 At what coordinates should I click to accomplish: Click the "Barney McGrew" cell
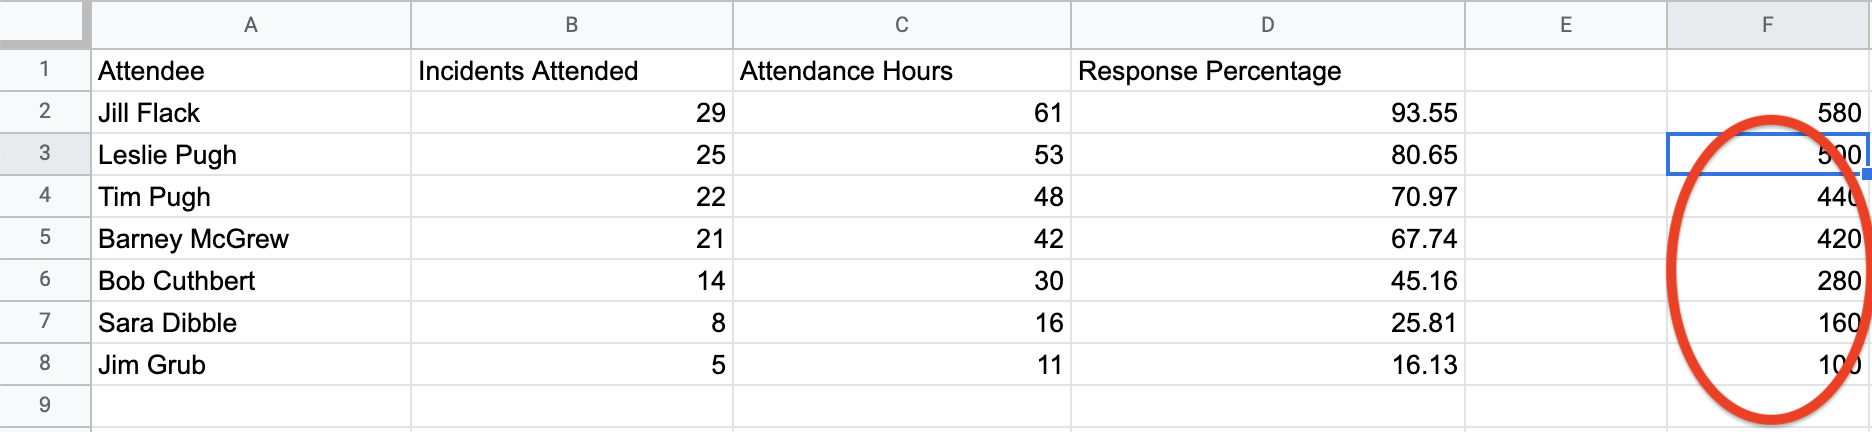(250, 239)
